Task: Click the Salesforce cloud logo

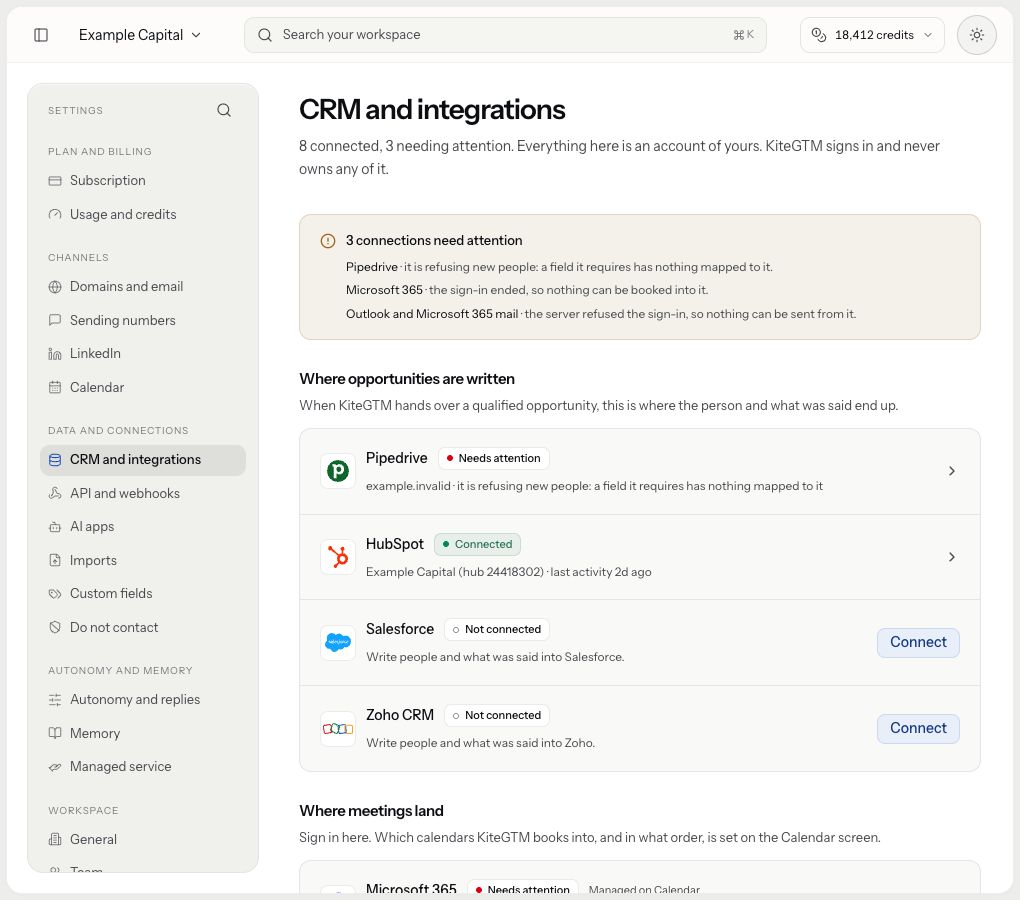Action: point(338,642)
